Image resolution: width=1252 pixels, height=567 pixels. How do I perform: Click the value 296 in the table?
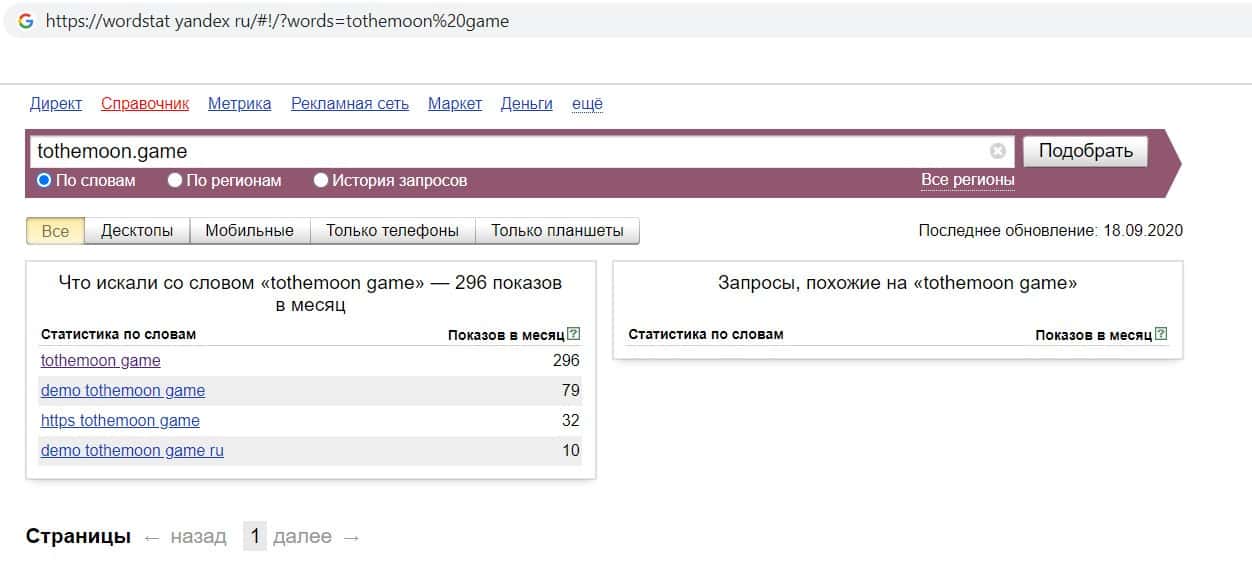point(566,361)
